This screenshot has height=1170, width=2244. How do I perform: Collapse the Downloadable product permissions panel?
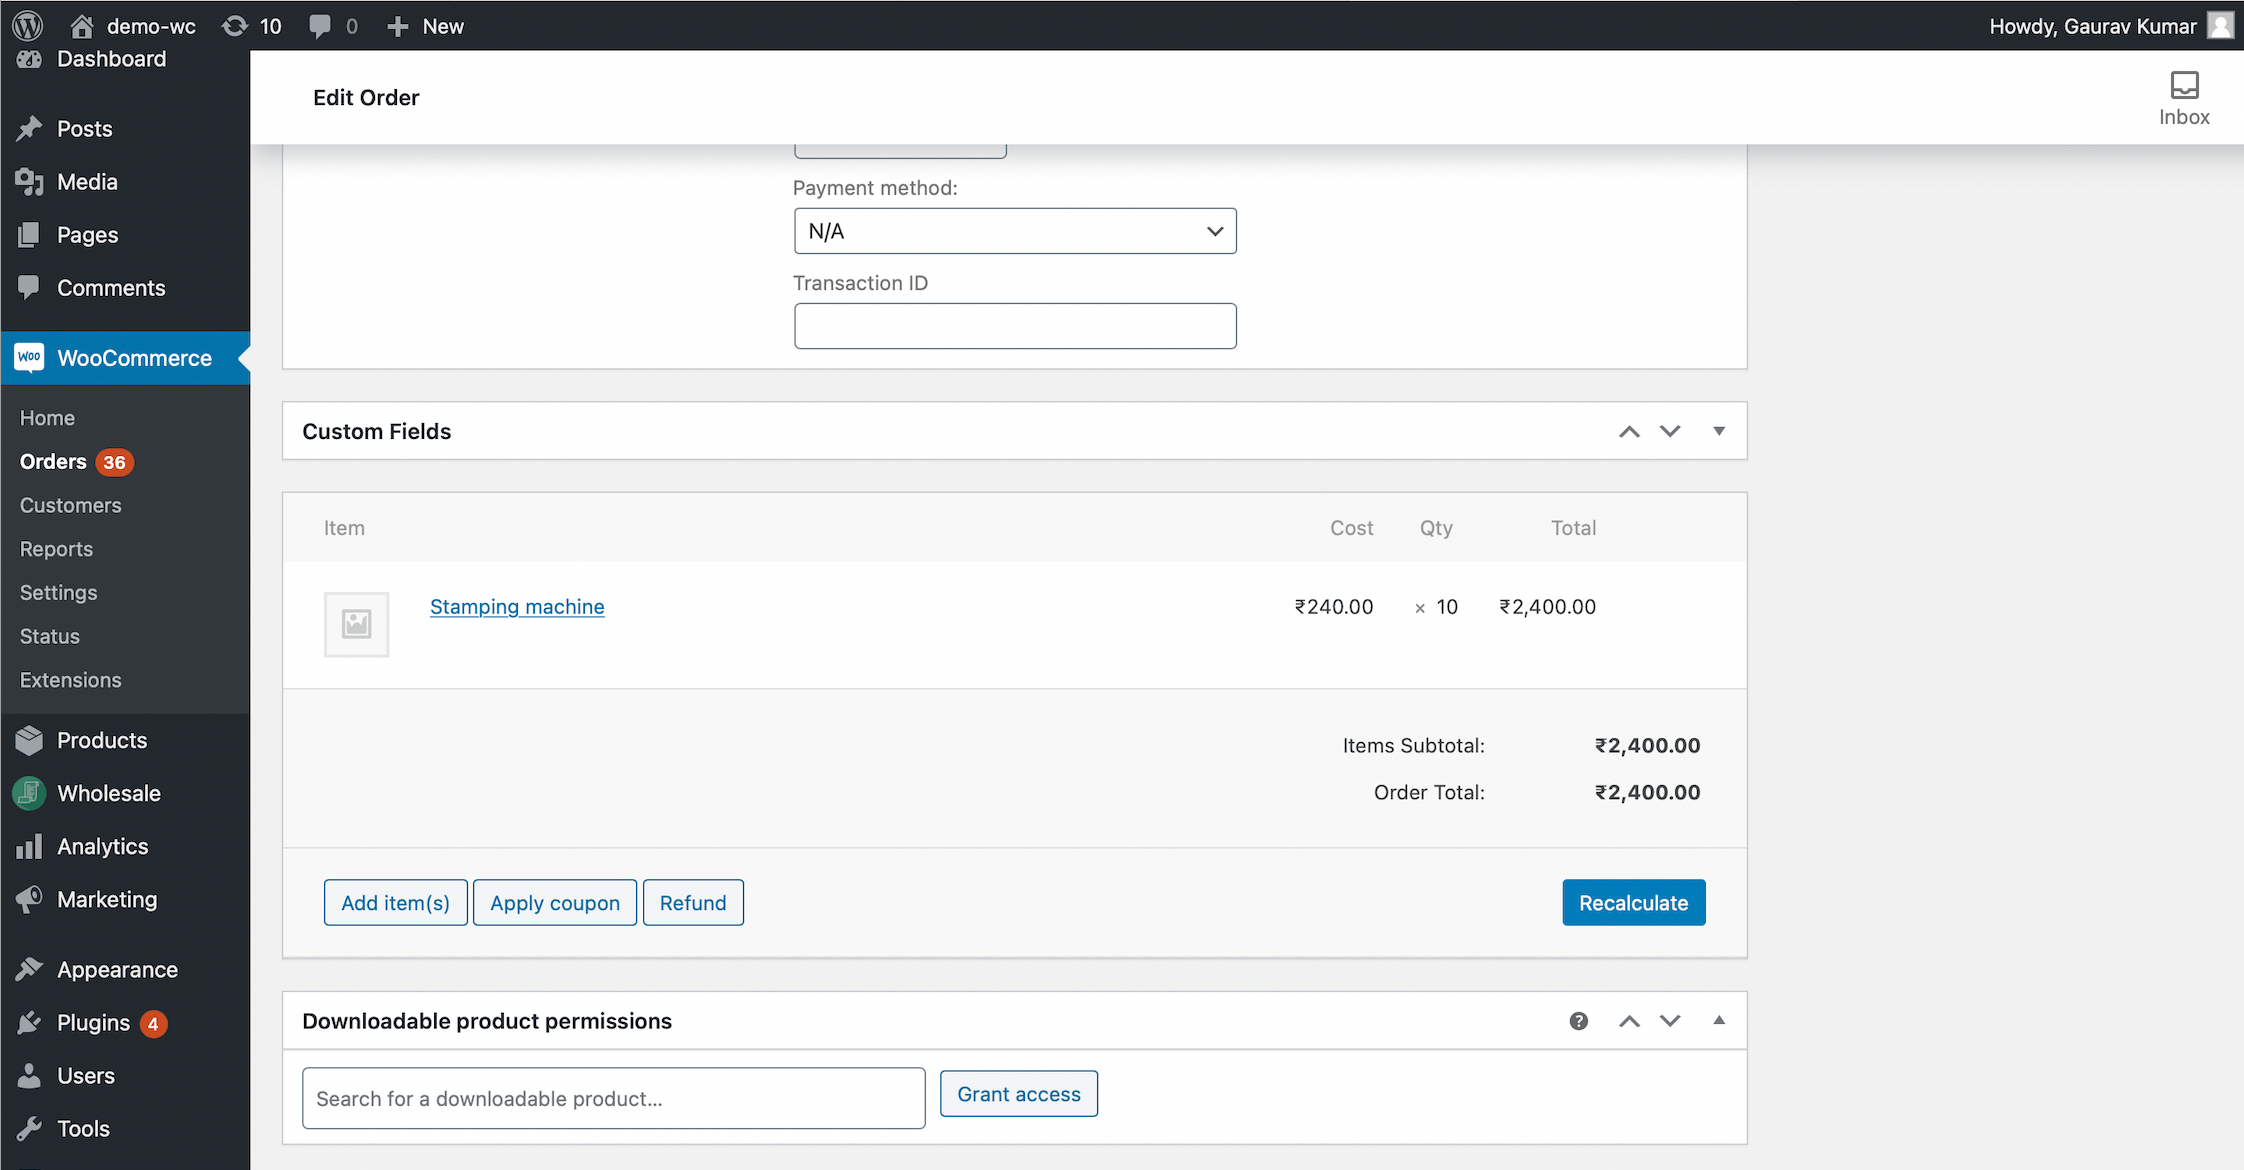[1719, 1021]
